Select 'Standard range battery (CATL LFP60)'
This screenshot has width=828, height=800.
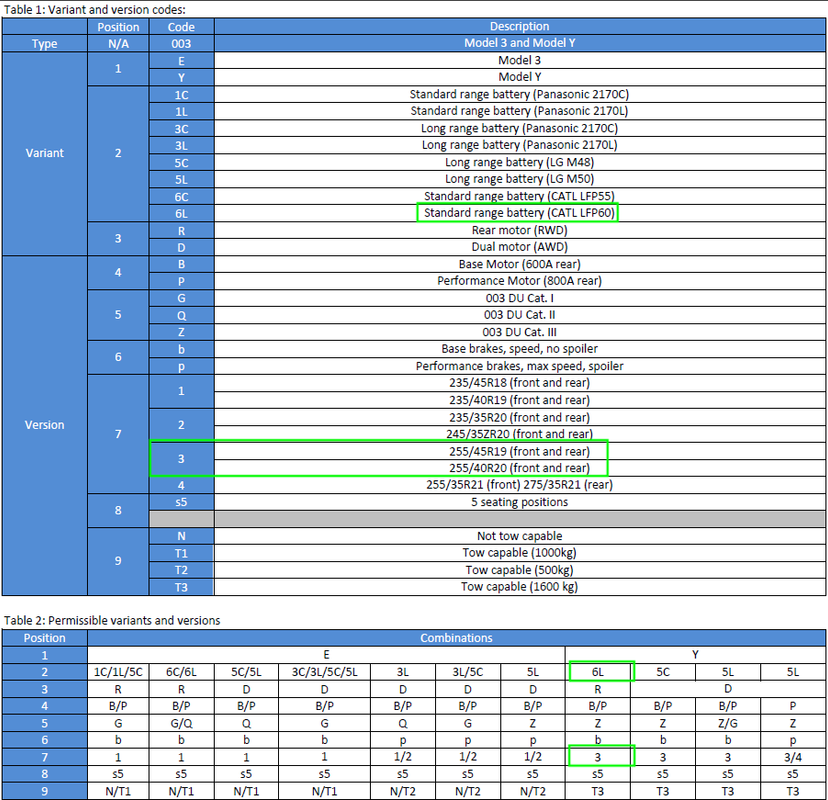pyautogui.click(x=520, y=213)
